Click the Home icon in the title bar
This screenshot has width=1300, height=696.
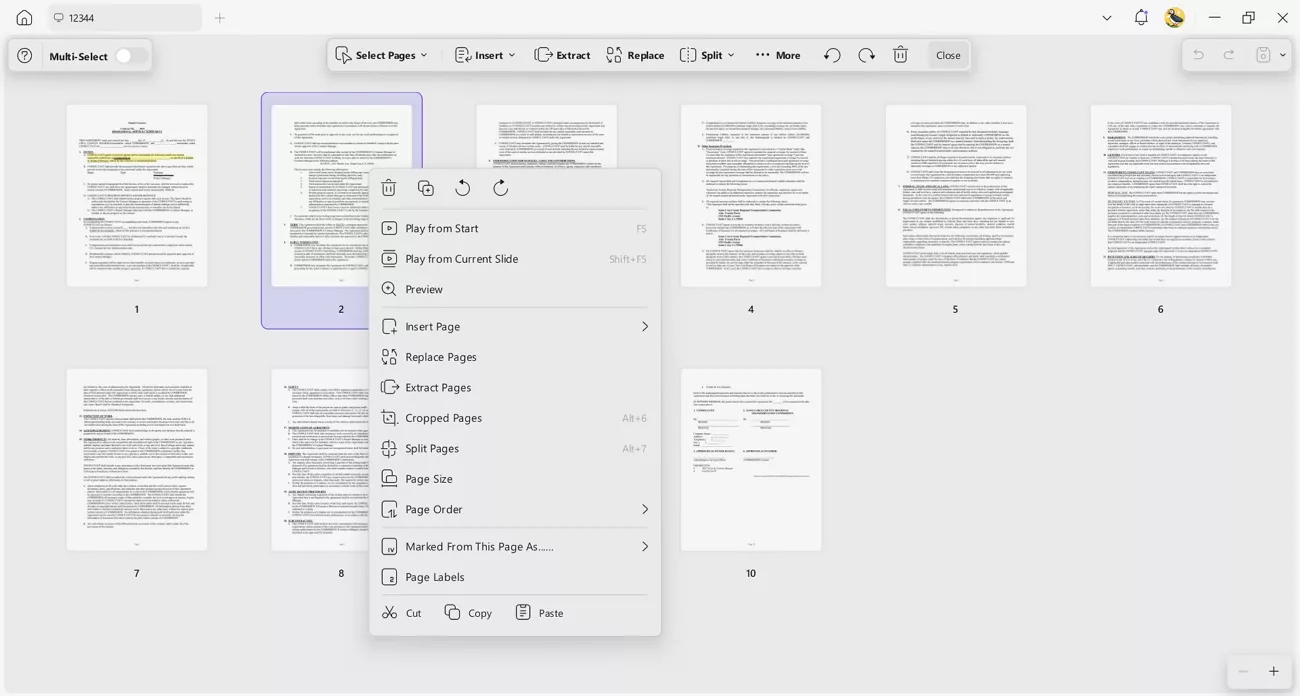click(23, 17)
